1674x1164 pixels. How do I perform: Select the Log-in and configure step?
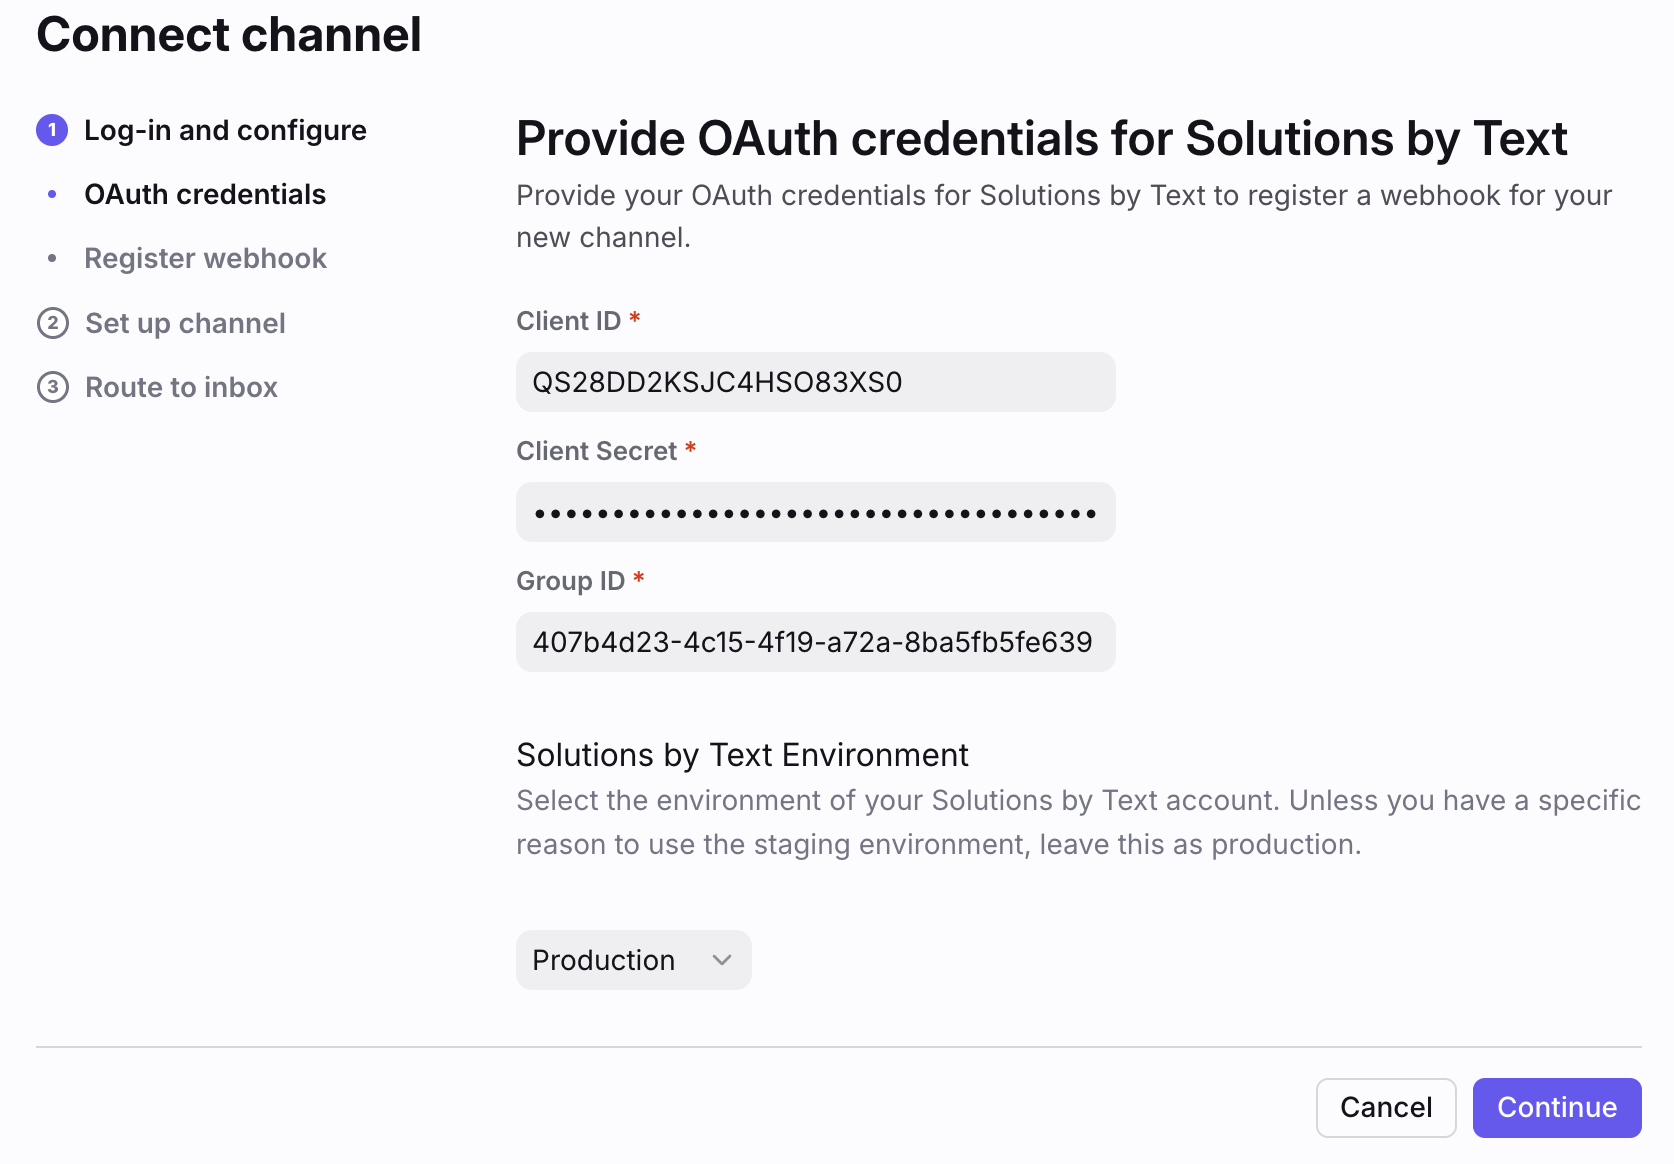[225, 130]
